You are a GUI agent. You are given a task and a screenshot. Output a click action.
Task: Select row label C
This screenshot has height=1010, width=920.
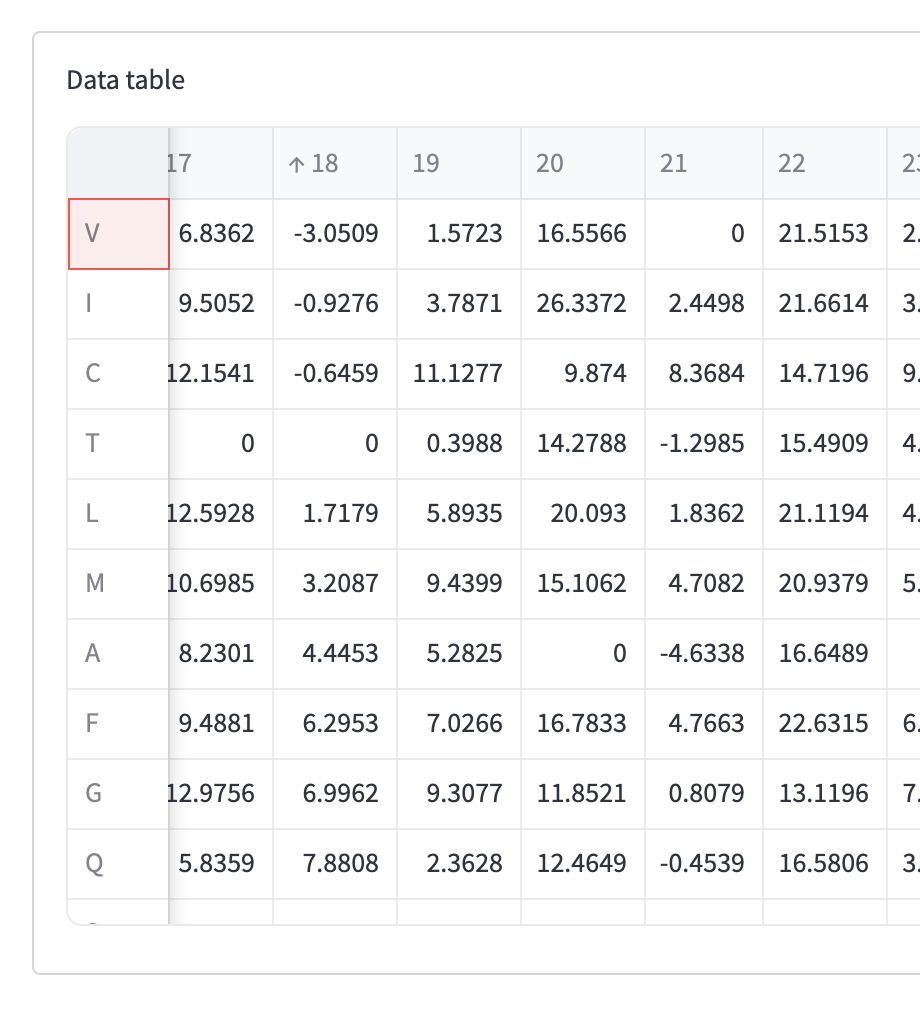click(118, 374)
